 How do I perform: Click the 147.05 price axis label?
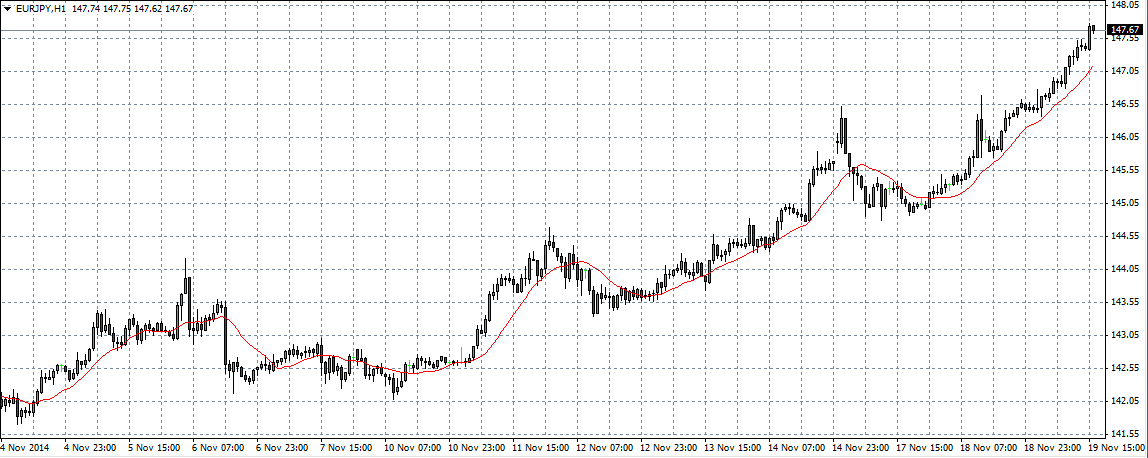click(1124, 71)
